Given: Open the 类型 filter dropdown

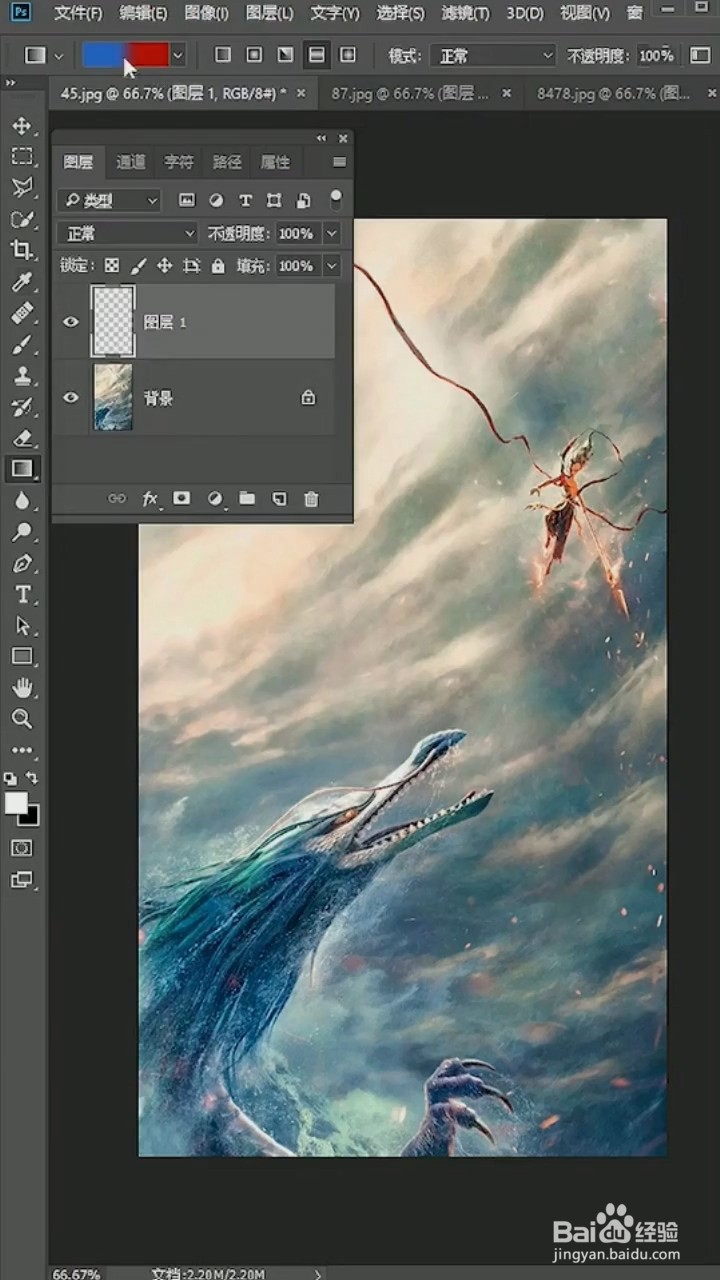Looking at the screenshot, I should click(109, 201).
